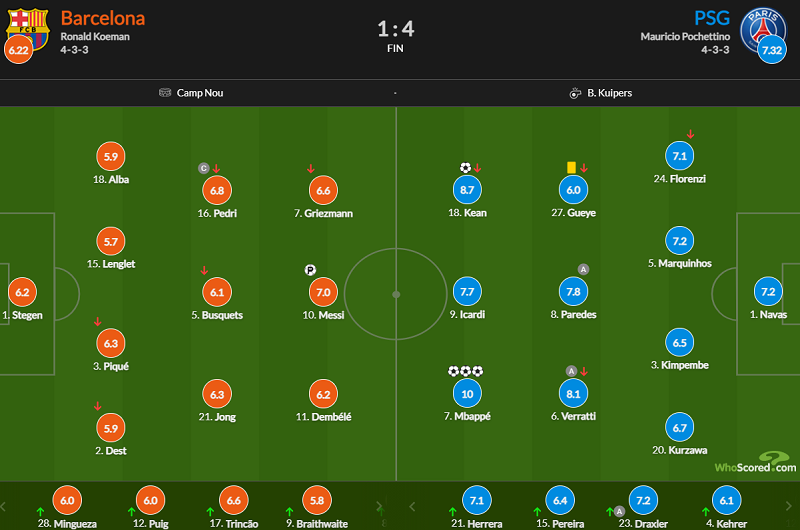800x530 pixels.
Task: Click the assist badge above Paredes
Action: [x=583, y=269]
